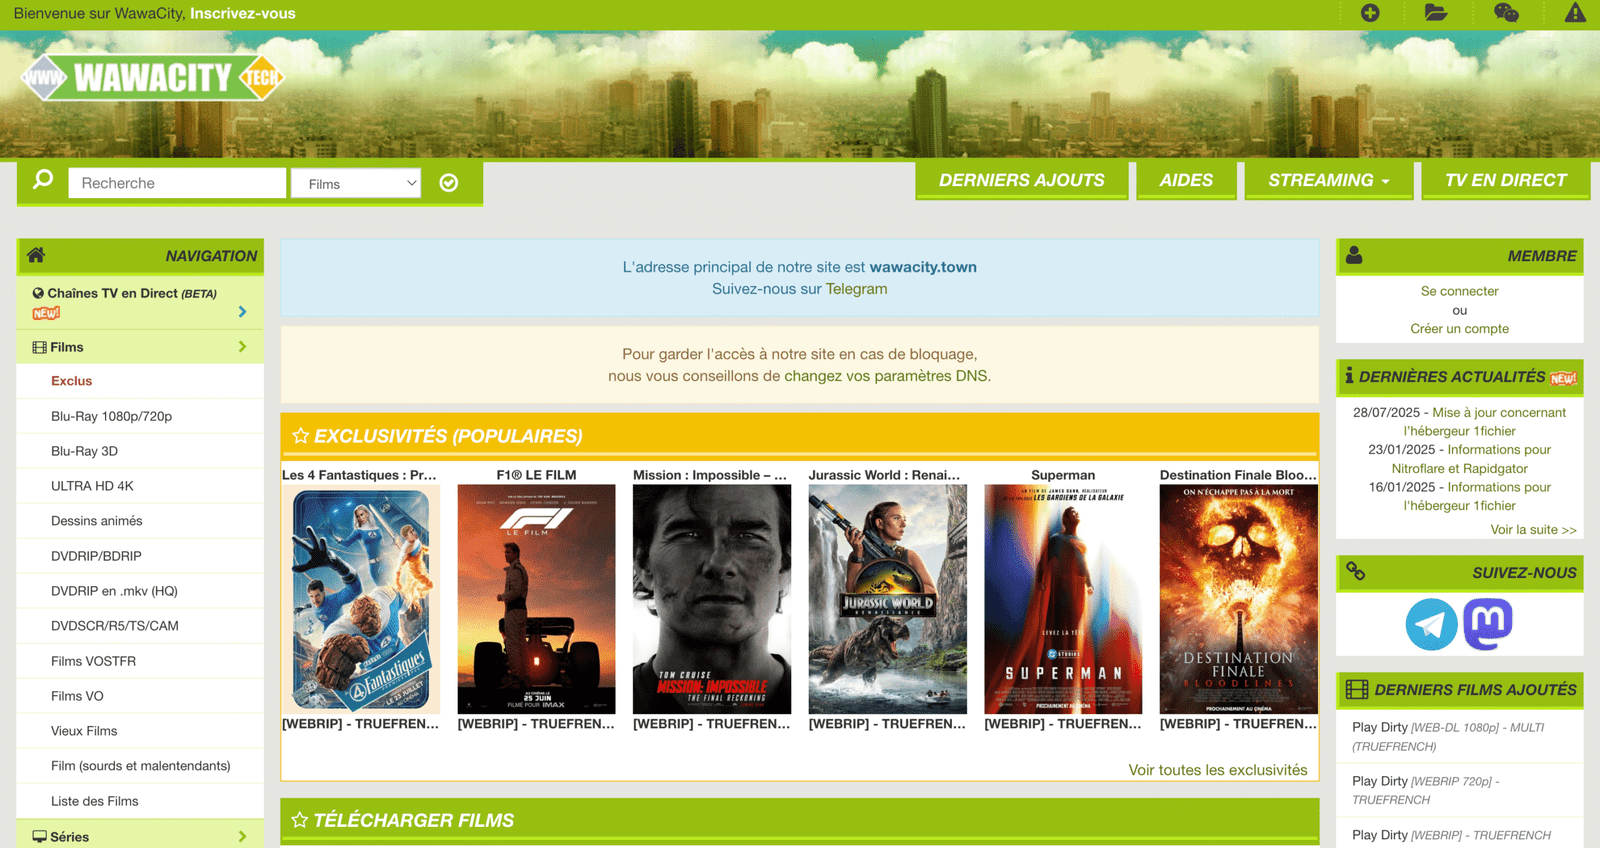Open the Telegram icon under Suivez-nous
The width and height of the screenshot is (1600, 848).
[x=1431, y=624]
